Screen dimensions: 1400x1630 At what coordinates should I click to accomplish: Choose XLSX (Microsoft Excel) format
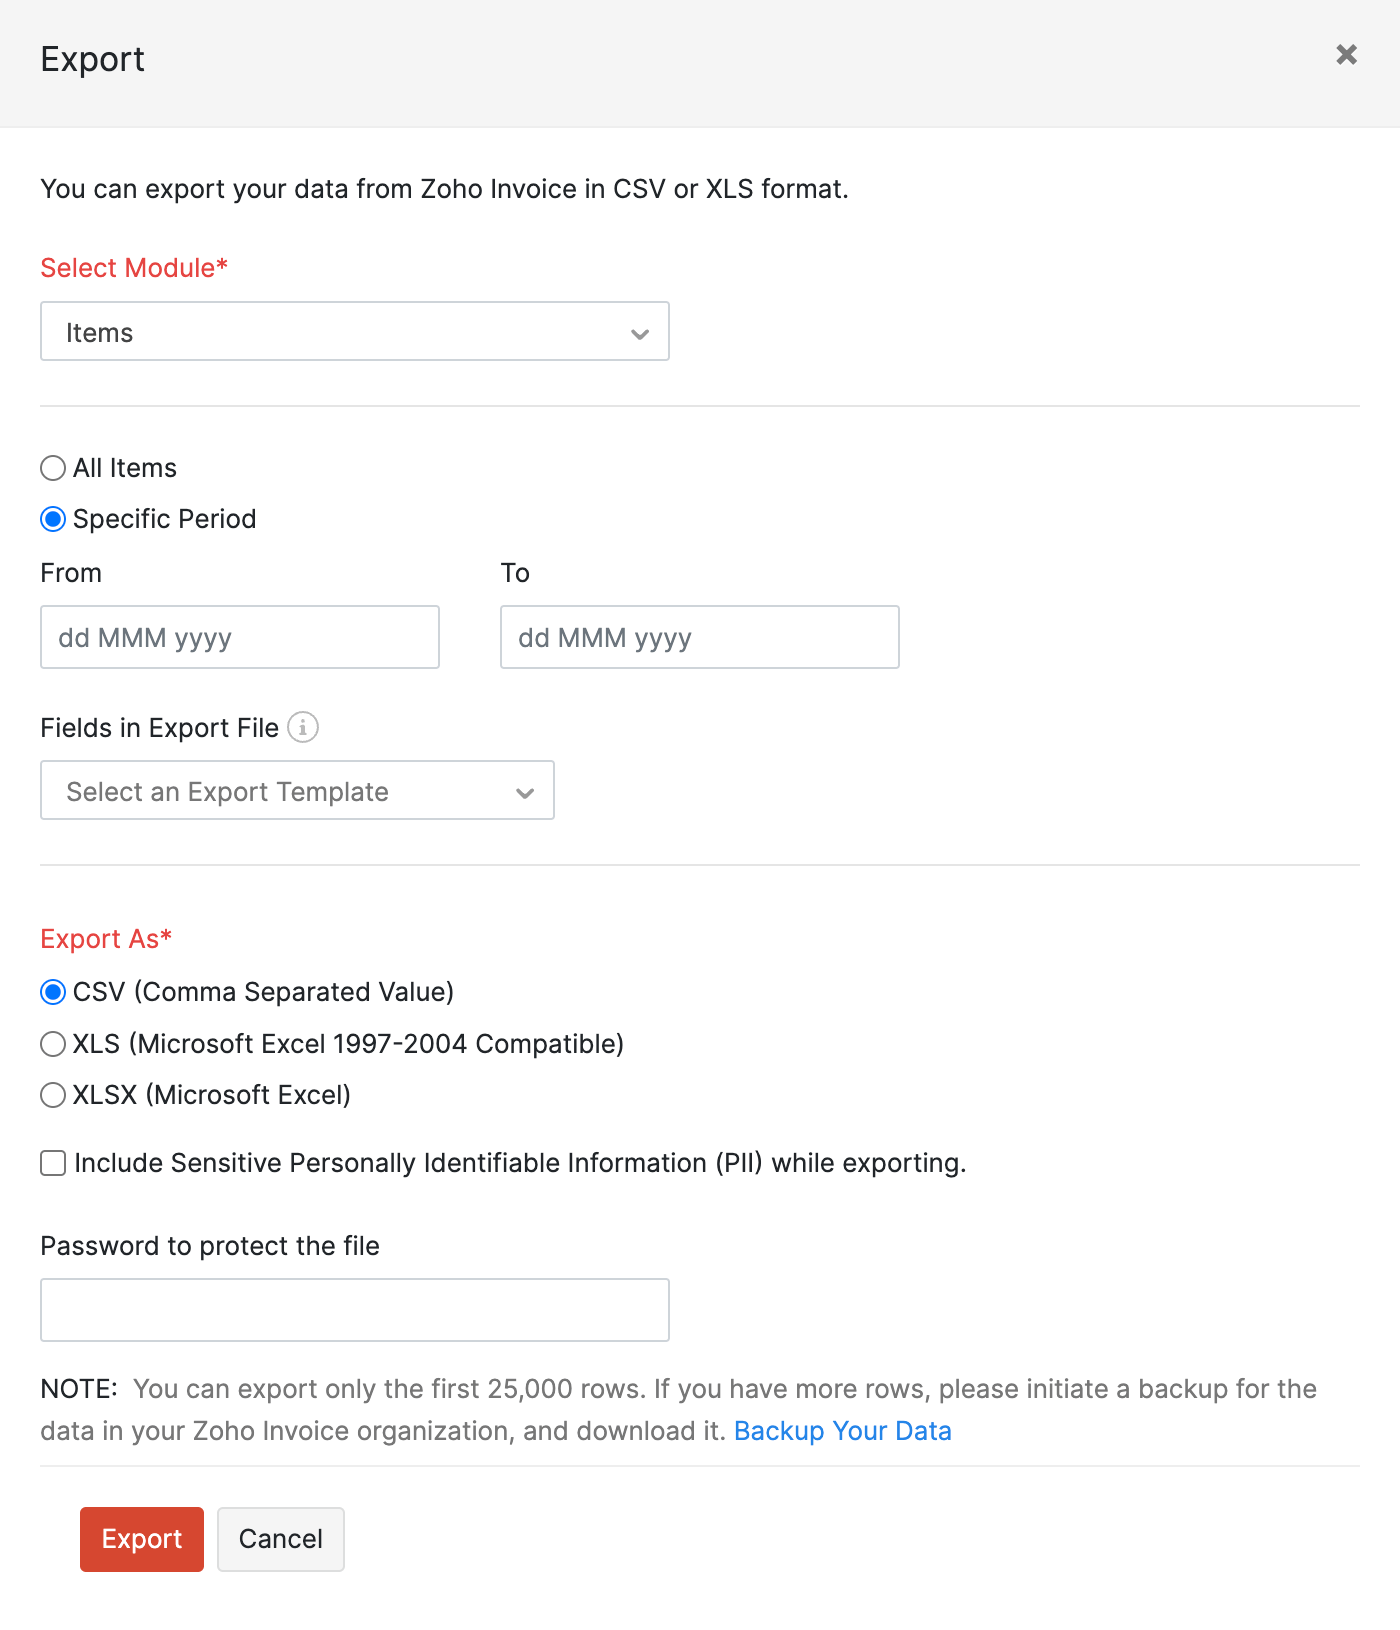click(x=53, y=1095)
